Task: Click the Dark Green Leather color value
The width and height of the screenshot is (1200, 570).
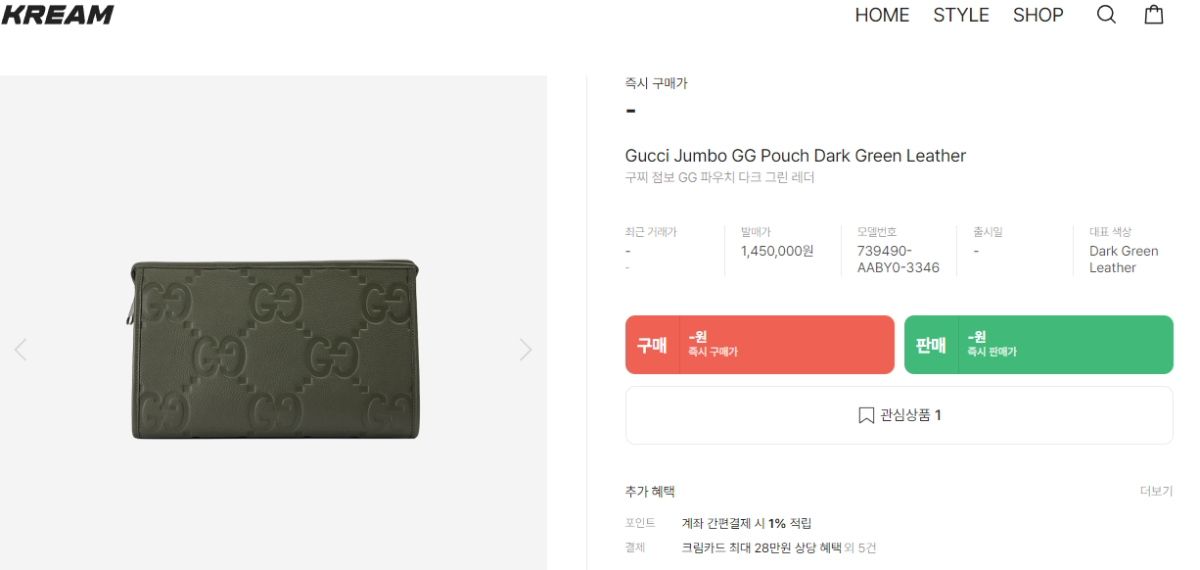Action: (x=1123, y=259)
